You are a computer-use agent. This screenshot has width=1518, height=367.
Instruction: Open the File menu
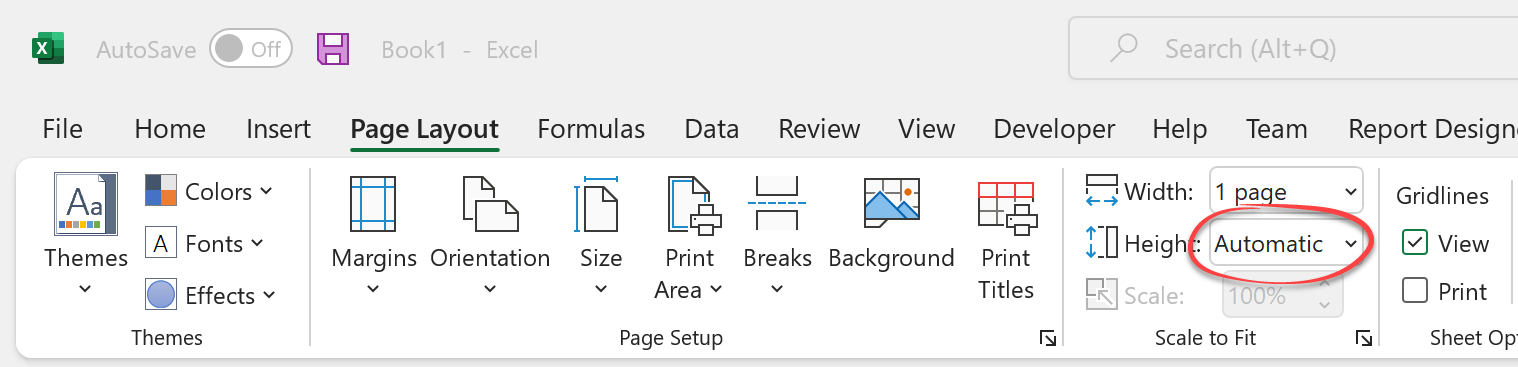tap(62, 129)
